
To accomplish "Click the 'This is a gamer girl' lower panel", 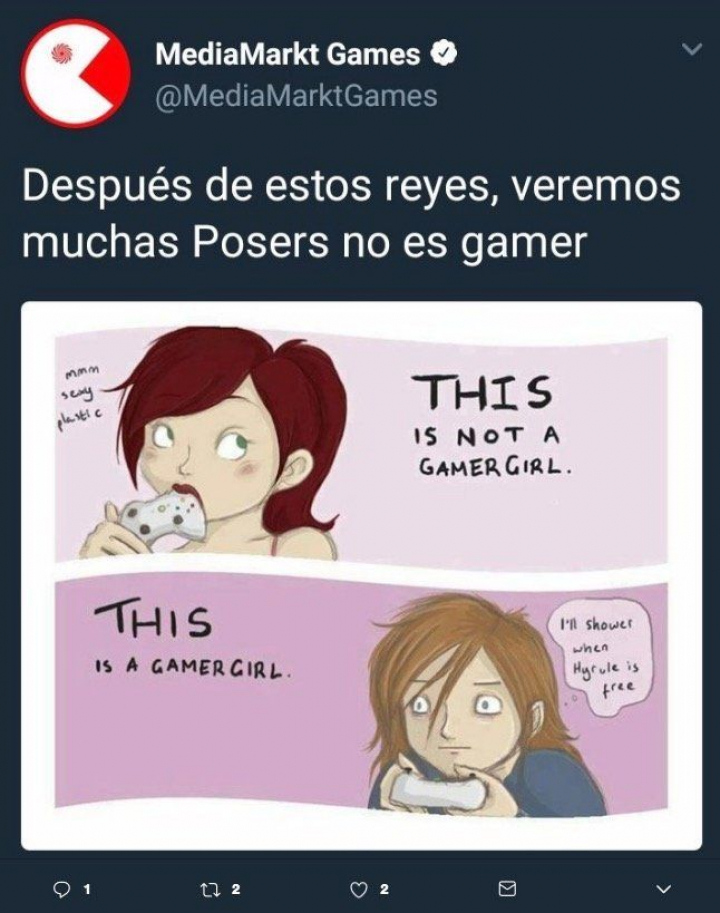I will coord(361,692).
